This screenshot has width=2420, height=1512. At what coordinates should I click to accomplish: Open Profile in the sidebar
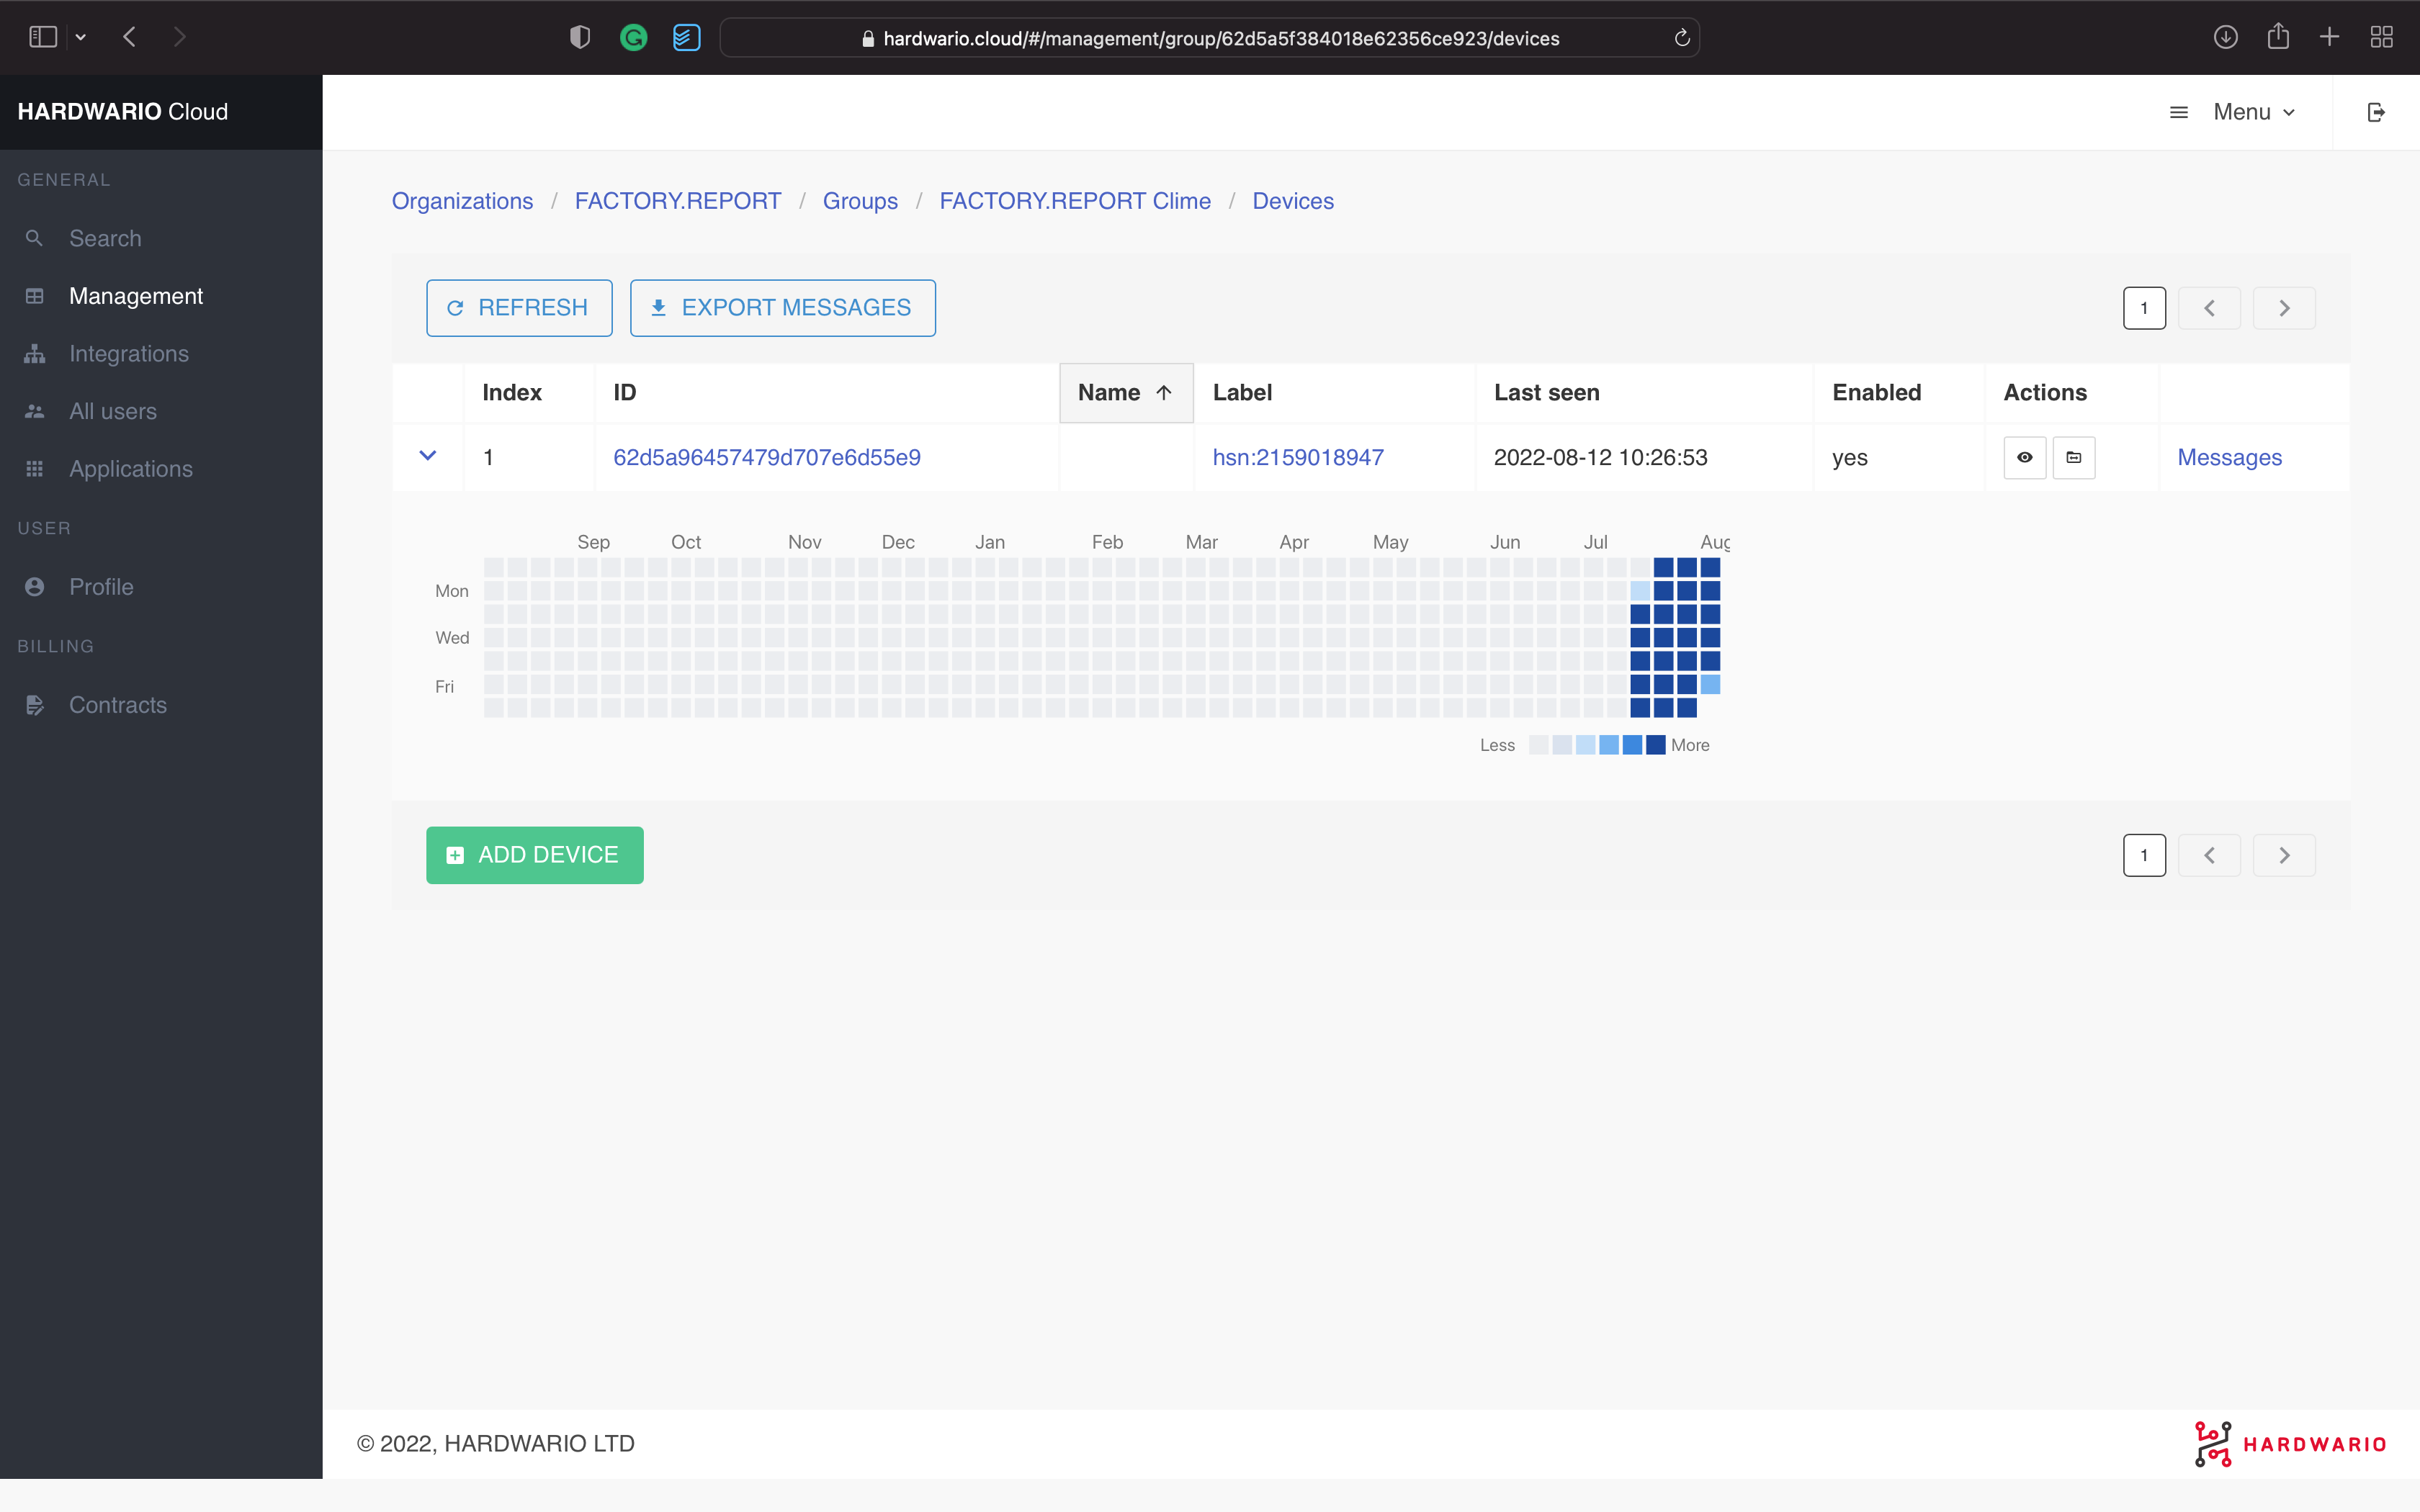pyautogui.click(x=100, y=587)
